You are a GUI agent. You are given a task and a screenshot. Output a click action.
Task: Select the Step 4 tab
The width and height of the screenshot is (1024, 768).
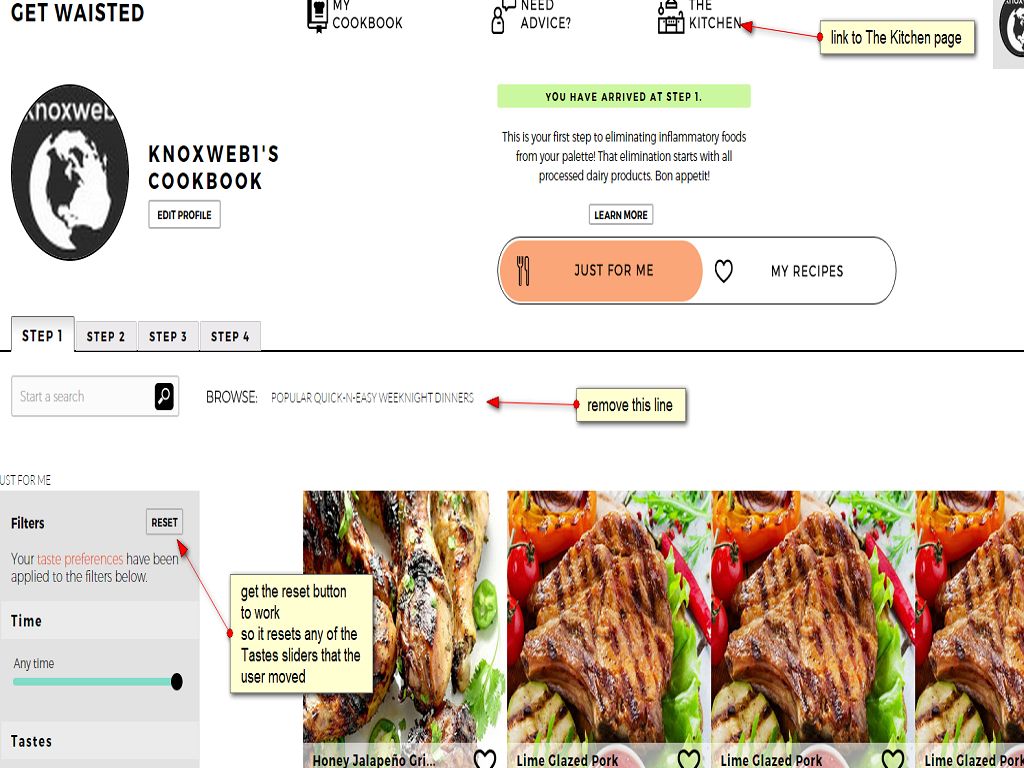(x=230, y=336)
